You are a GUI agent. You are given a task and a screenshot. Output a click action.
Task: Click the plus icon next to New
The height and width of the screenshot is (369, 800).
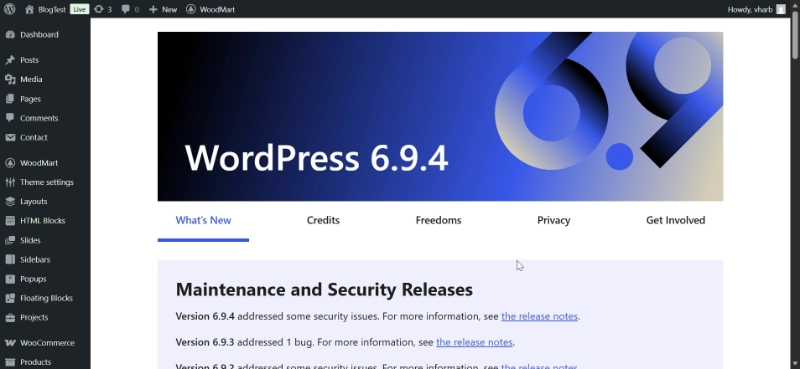(153, 9)
